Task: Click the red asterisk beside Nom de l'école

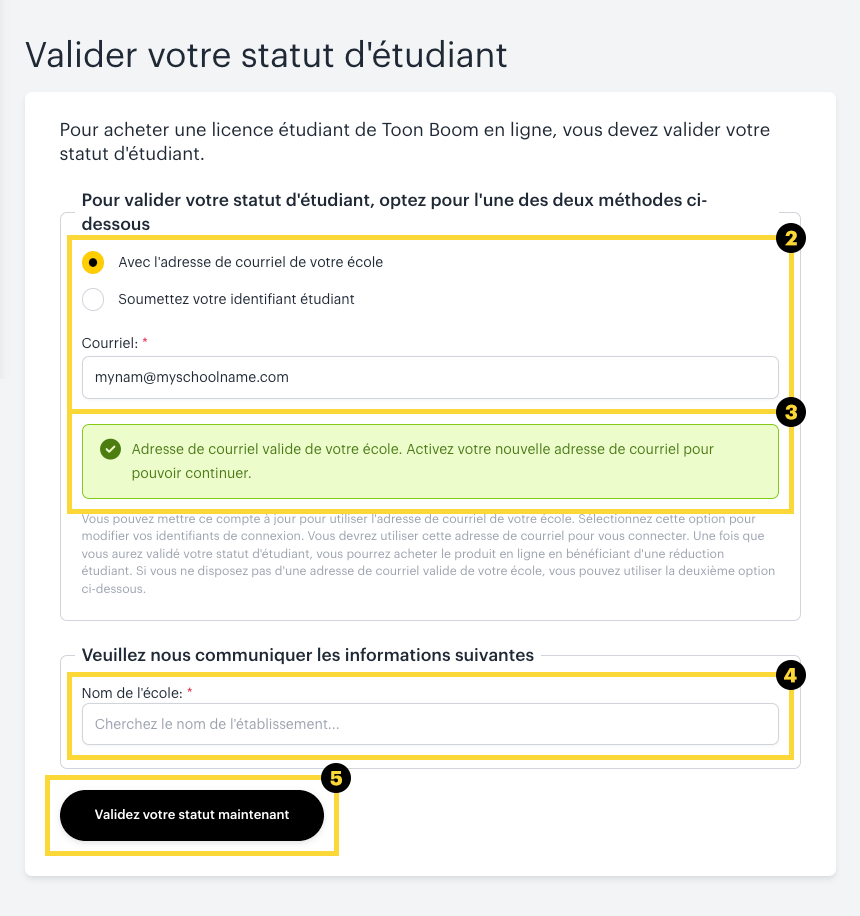Action: [x=189, y=692]
